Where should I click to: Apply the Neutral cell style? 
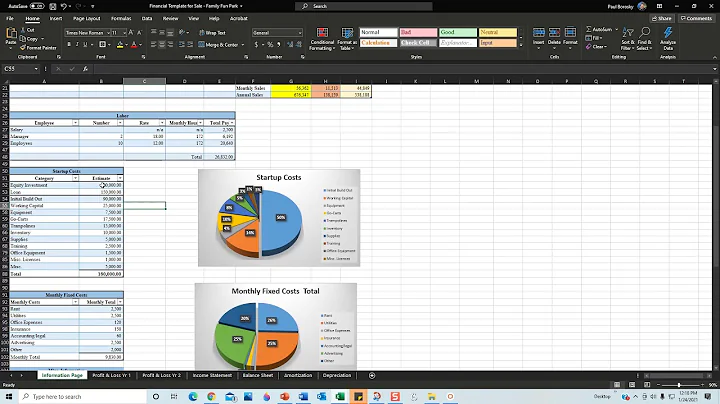pos(498,32)
